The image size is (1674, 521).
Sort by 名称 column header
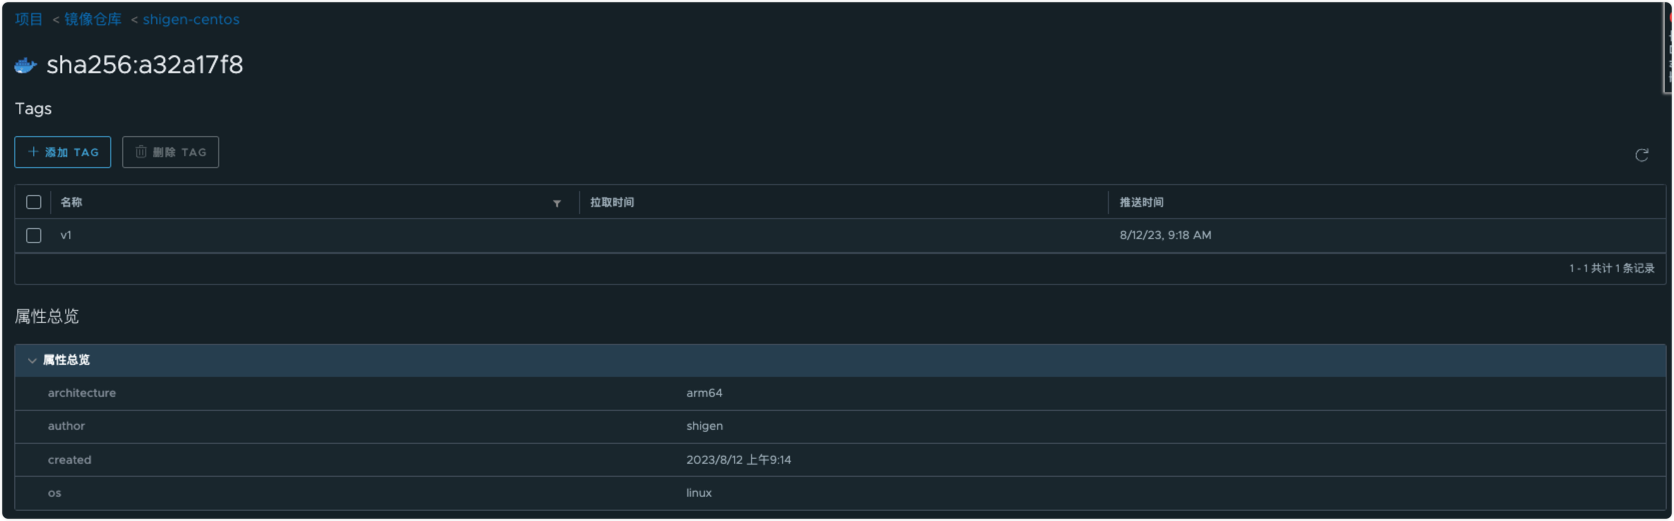pyautogui.click(x=71, y=202)
